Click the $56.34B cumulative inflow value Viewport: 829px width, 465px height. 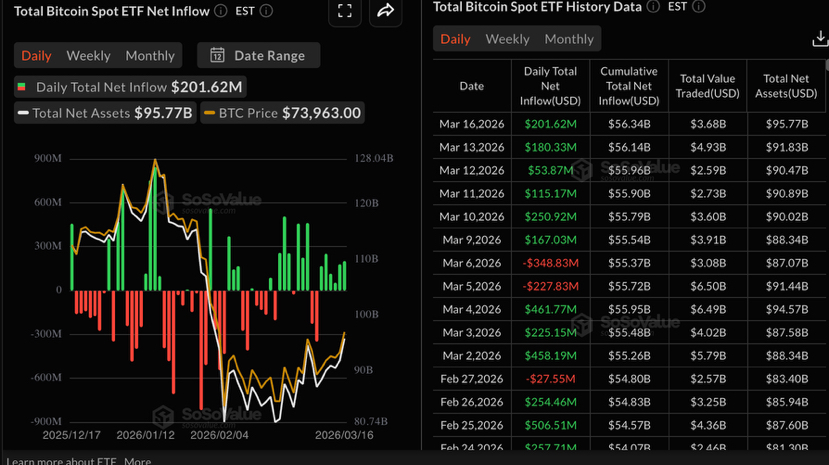click(x=629, y=124)
